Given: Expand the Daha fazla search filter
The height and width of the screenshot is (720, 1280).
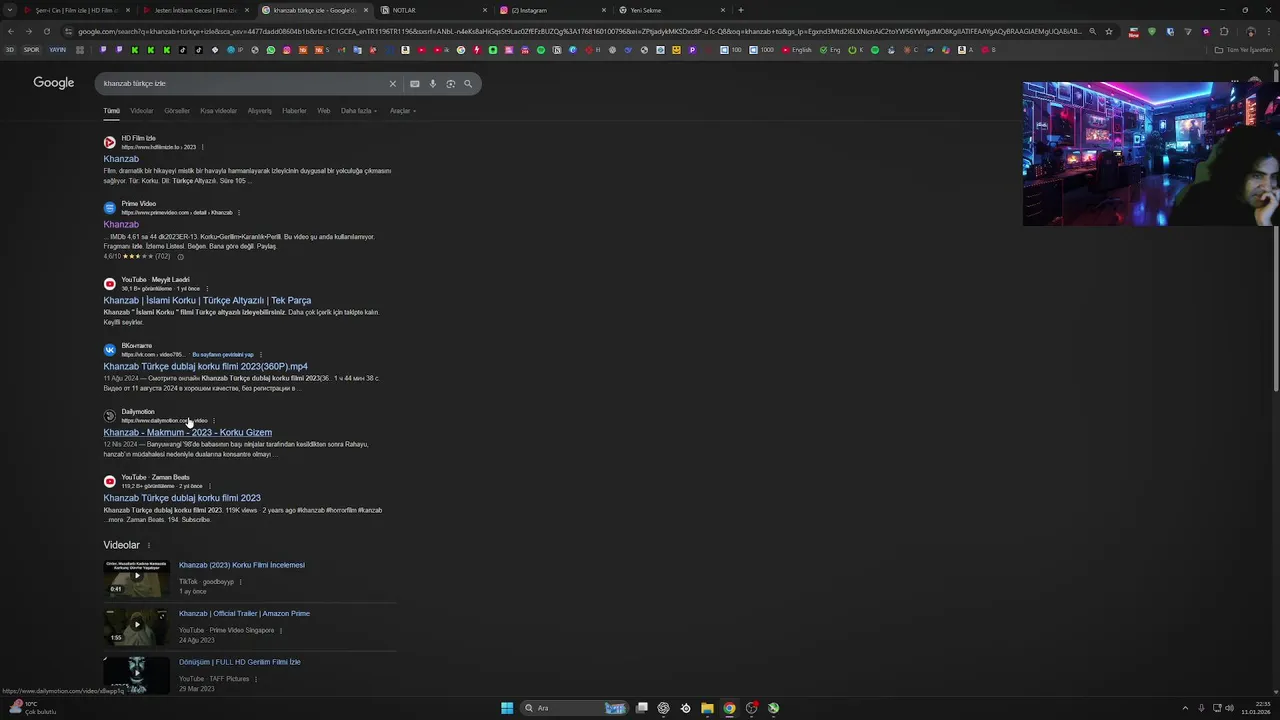Looking at the screenshot, I should (x=359, y=111).
